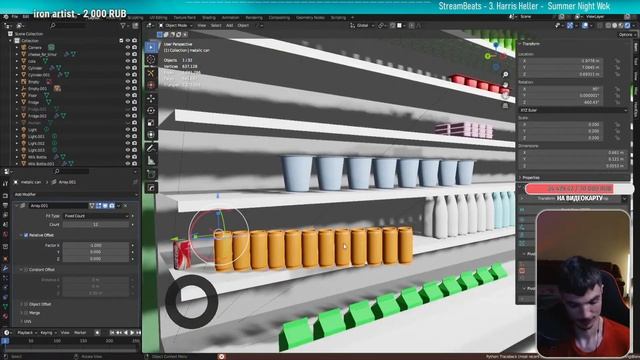Pin the properties editor context
The height and width of the screenshot is (360, 640).
coord(135,182)
